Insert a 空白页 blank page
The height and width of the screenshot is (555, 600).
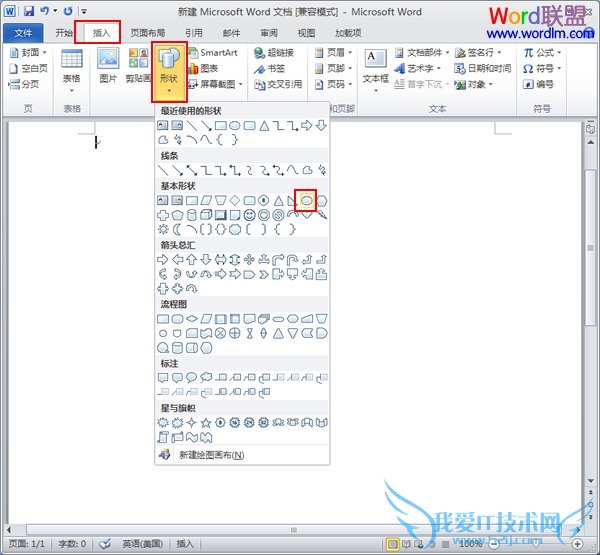(x=28, y=68)
